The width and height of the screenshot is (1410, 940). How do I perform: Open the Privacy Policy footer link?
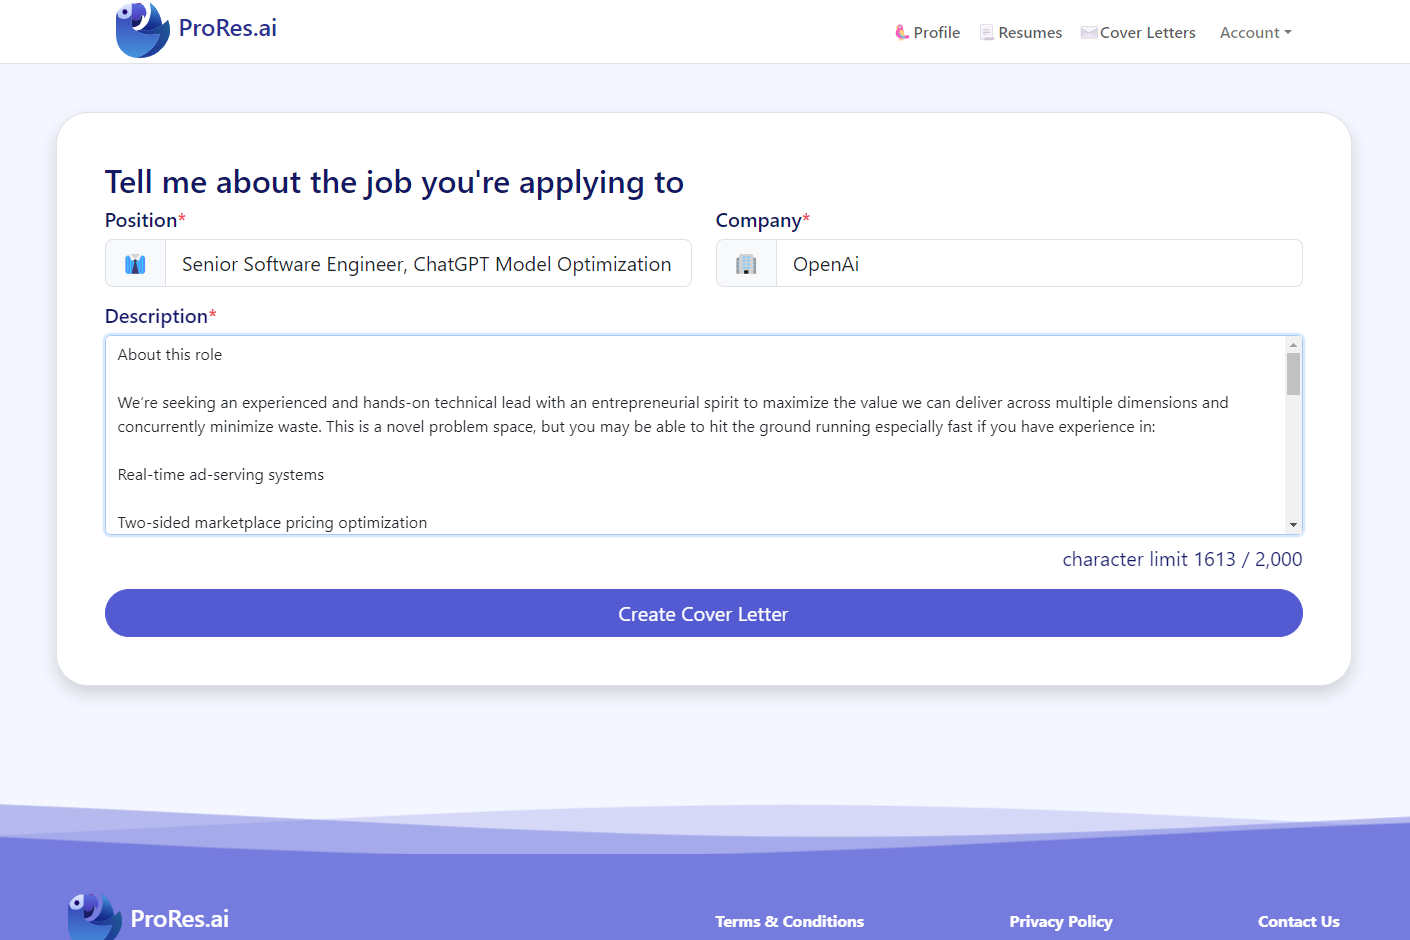point(1061,921)
